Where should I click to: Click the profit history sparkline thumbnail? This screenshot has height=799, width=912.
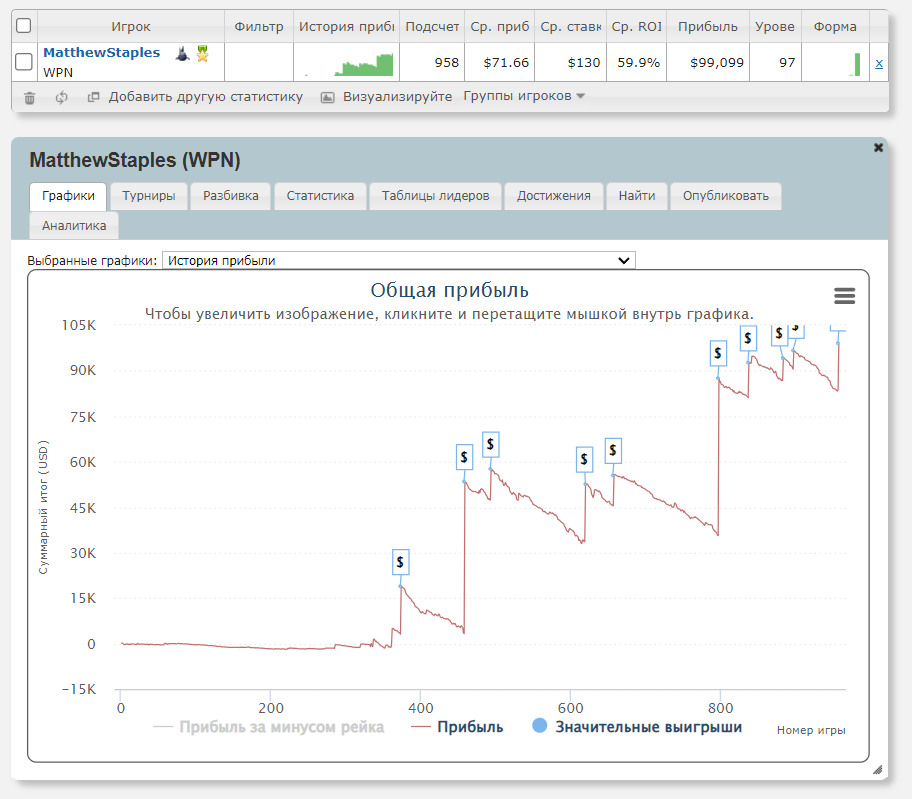pos(348,64)
